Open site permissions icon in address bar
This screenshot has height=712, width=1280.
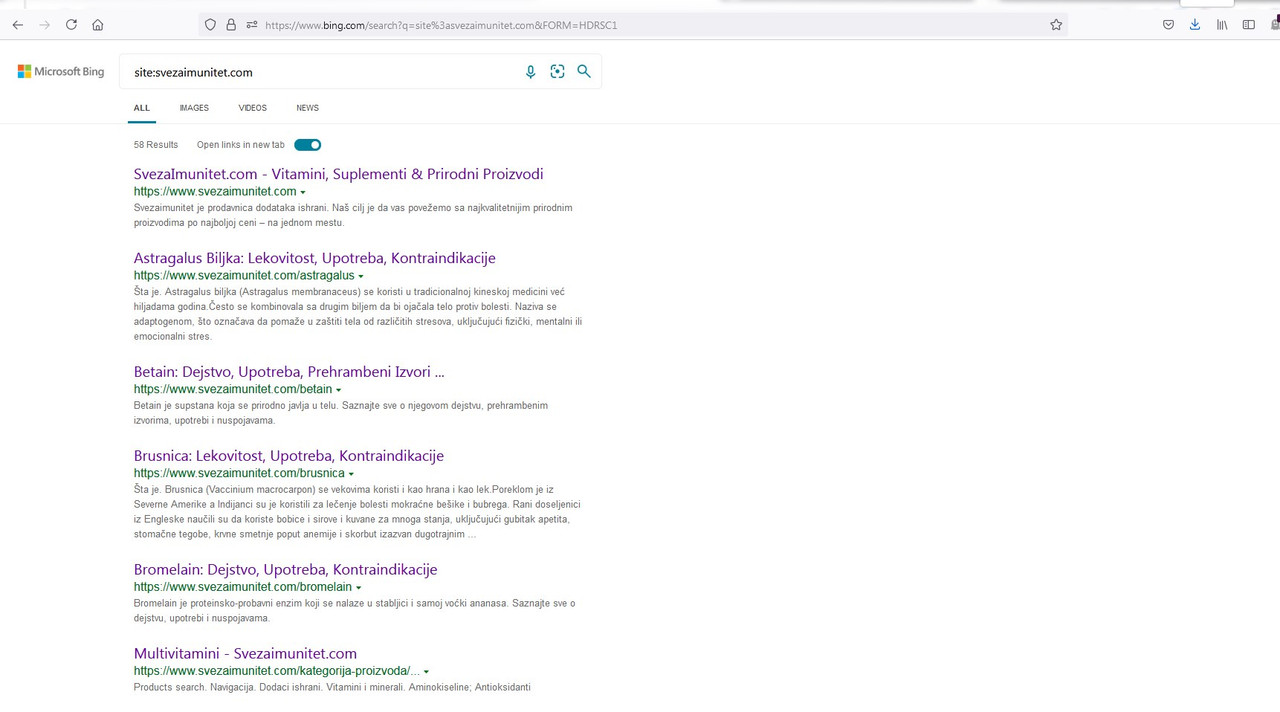point(252,25)
